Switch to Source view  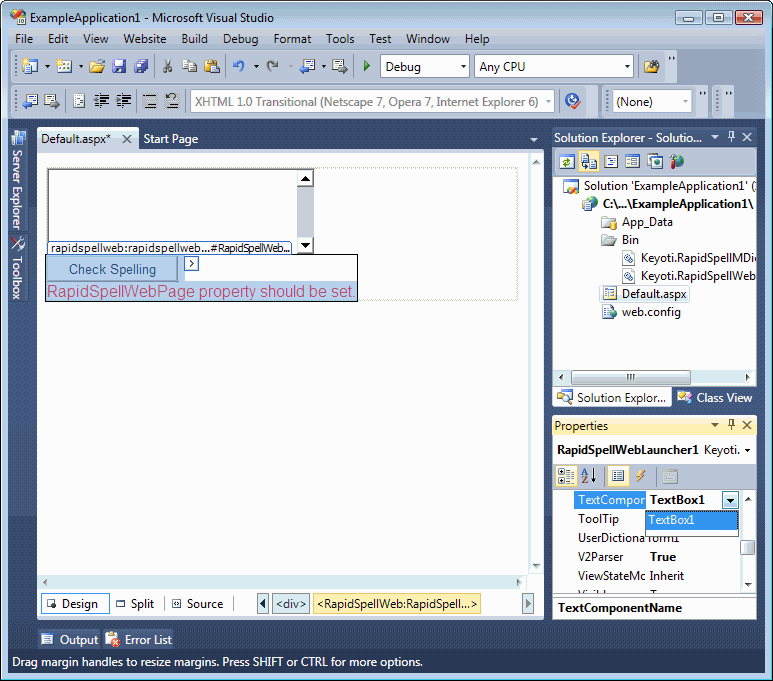pos(197,604)
